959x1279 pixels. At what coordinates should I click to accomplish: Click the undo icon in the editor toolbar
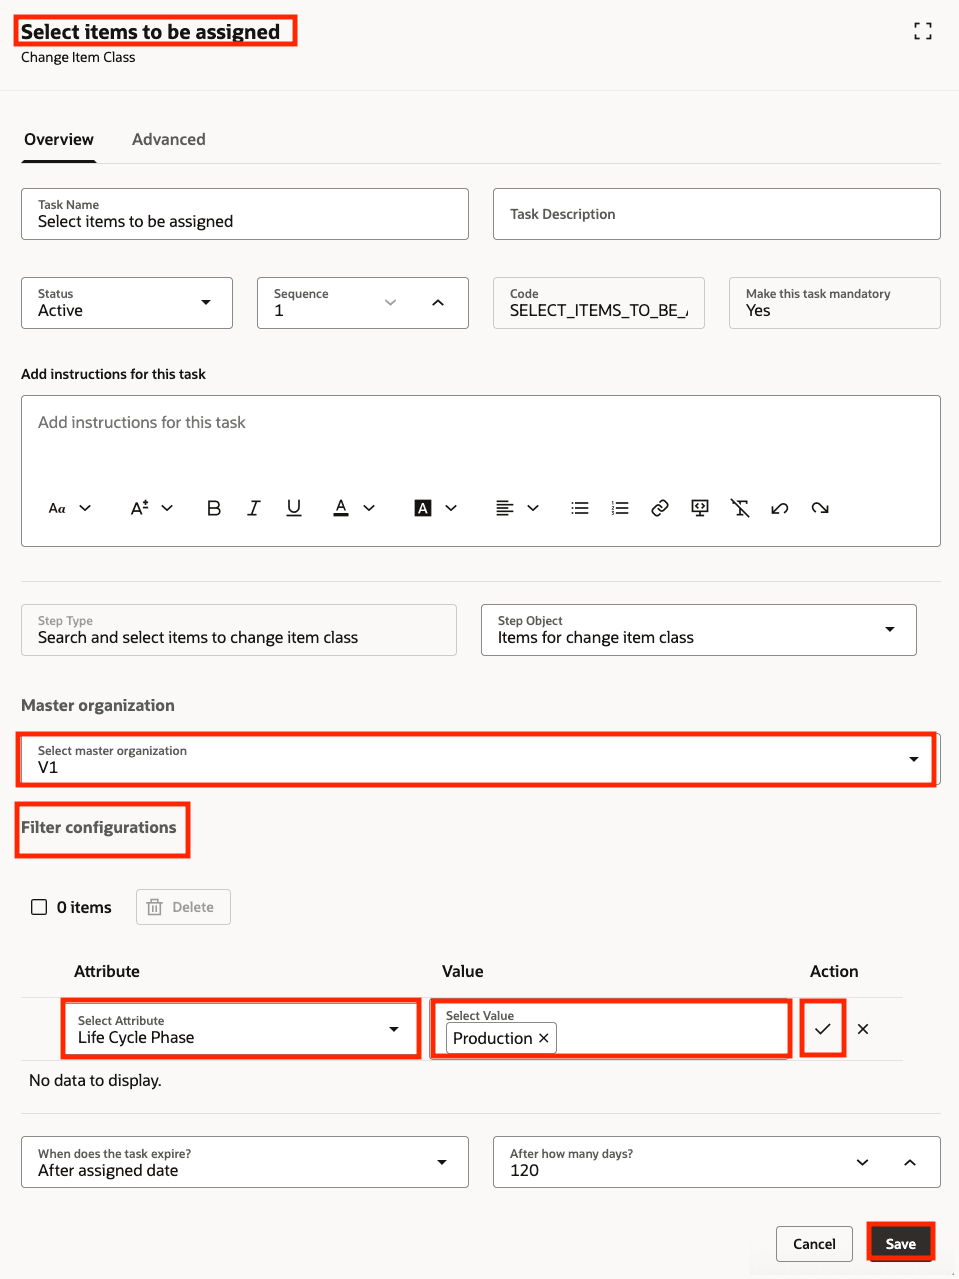[x=780, y=507]
